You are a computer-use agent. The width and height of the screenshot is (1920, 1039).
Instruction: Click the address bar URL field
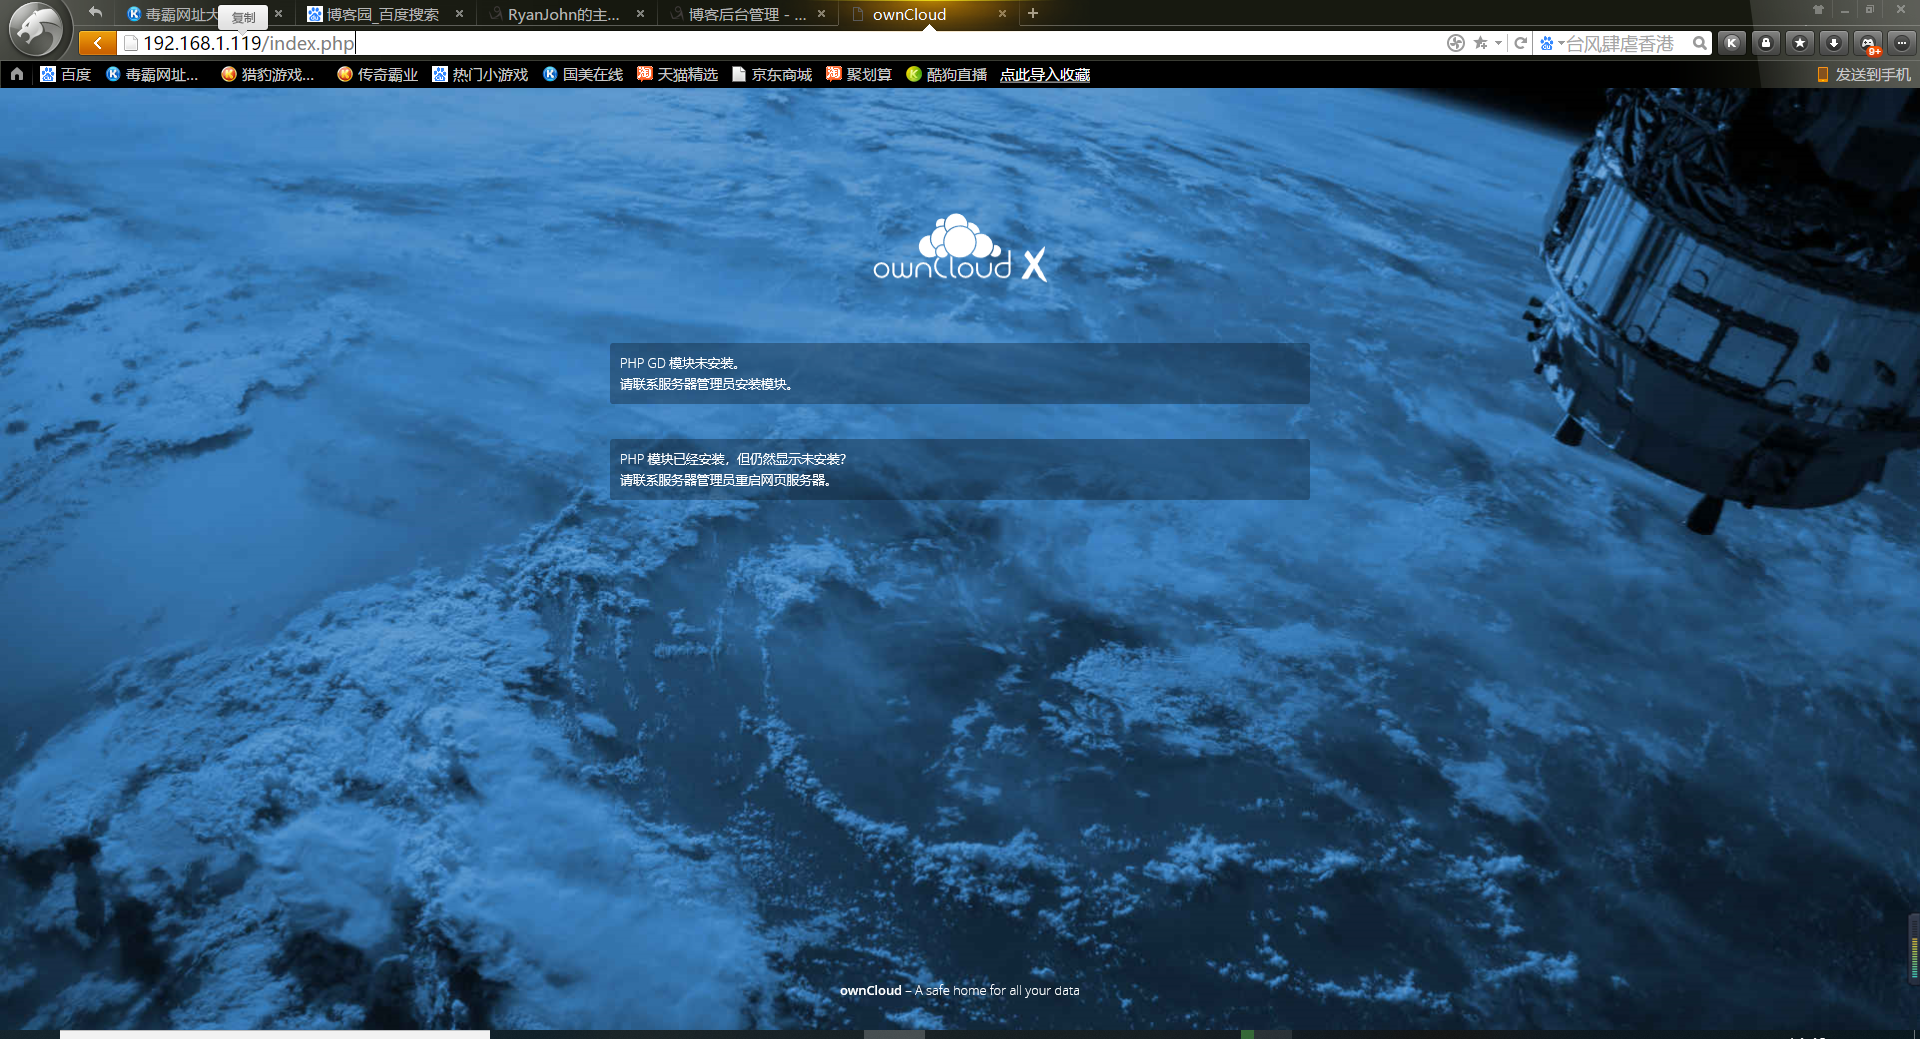point(780,43)
